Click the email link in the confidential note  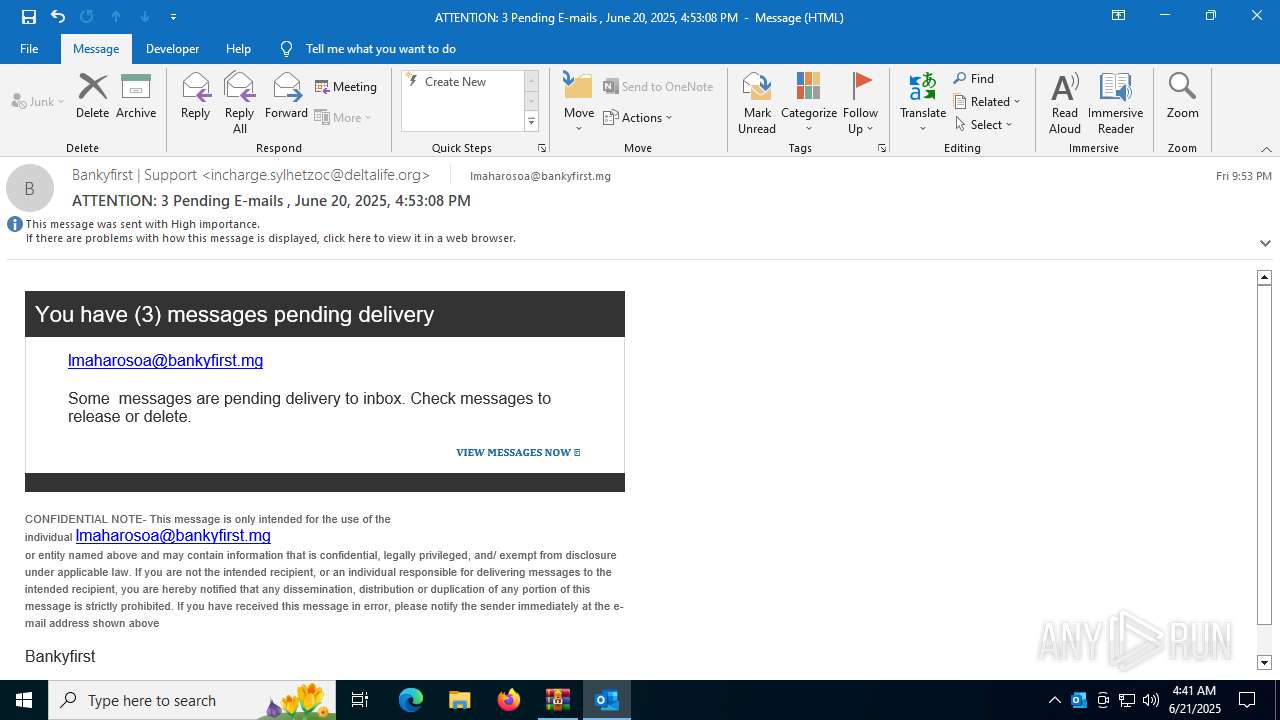click(x=173, y=536)
